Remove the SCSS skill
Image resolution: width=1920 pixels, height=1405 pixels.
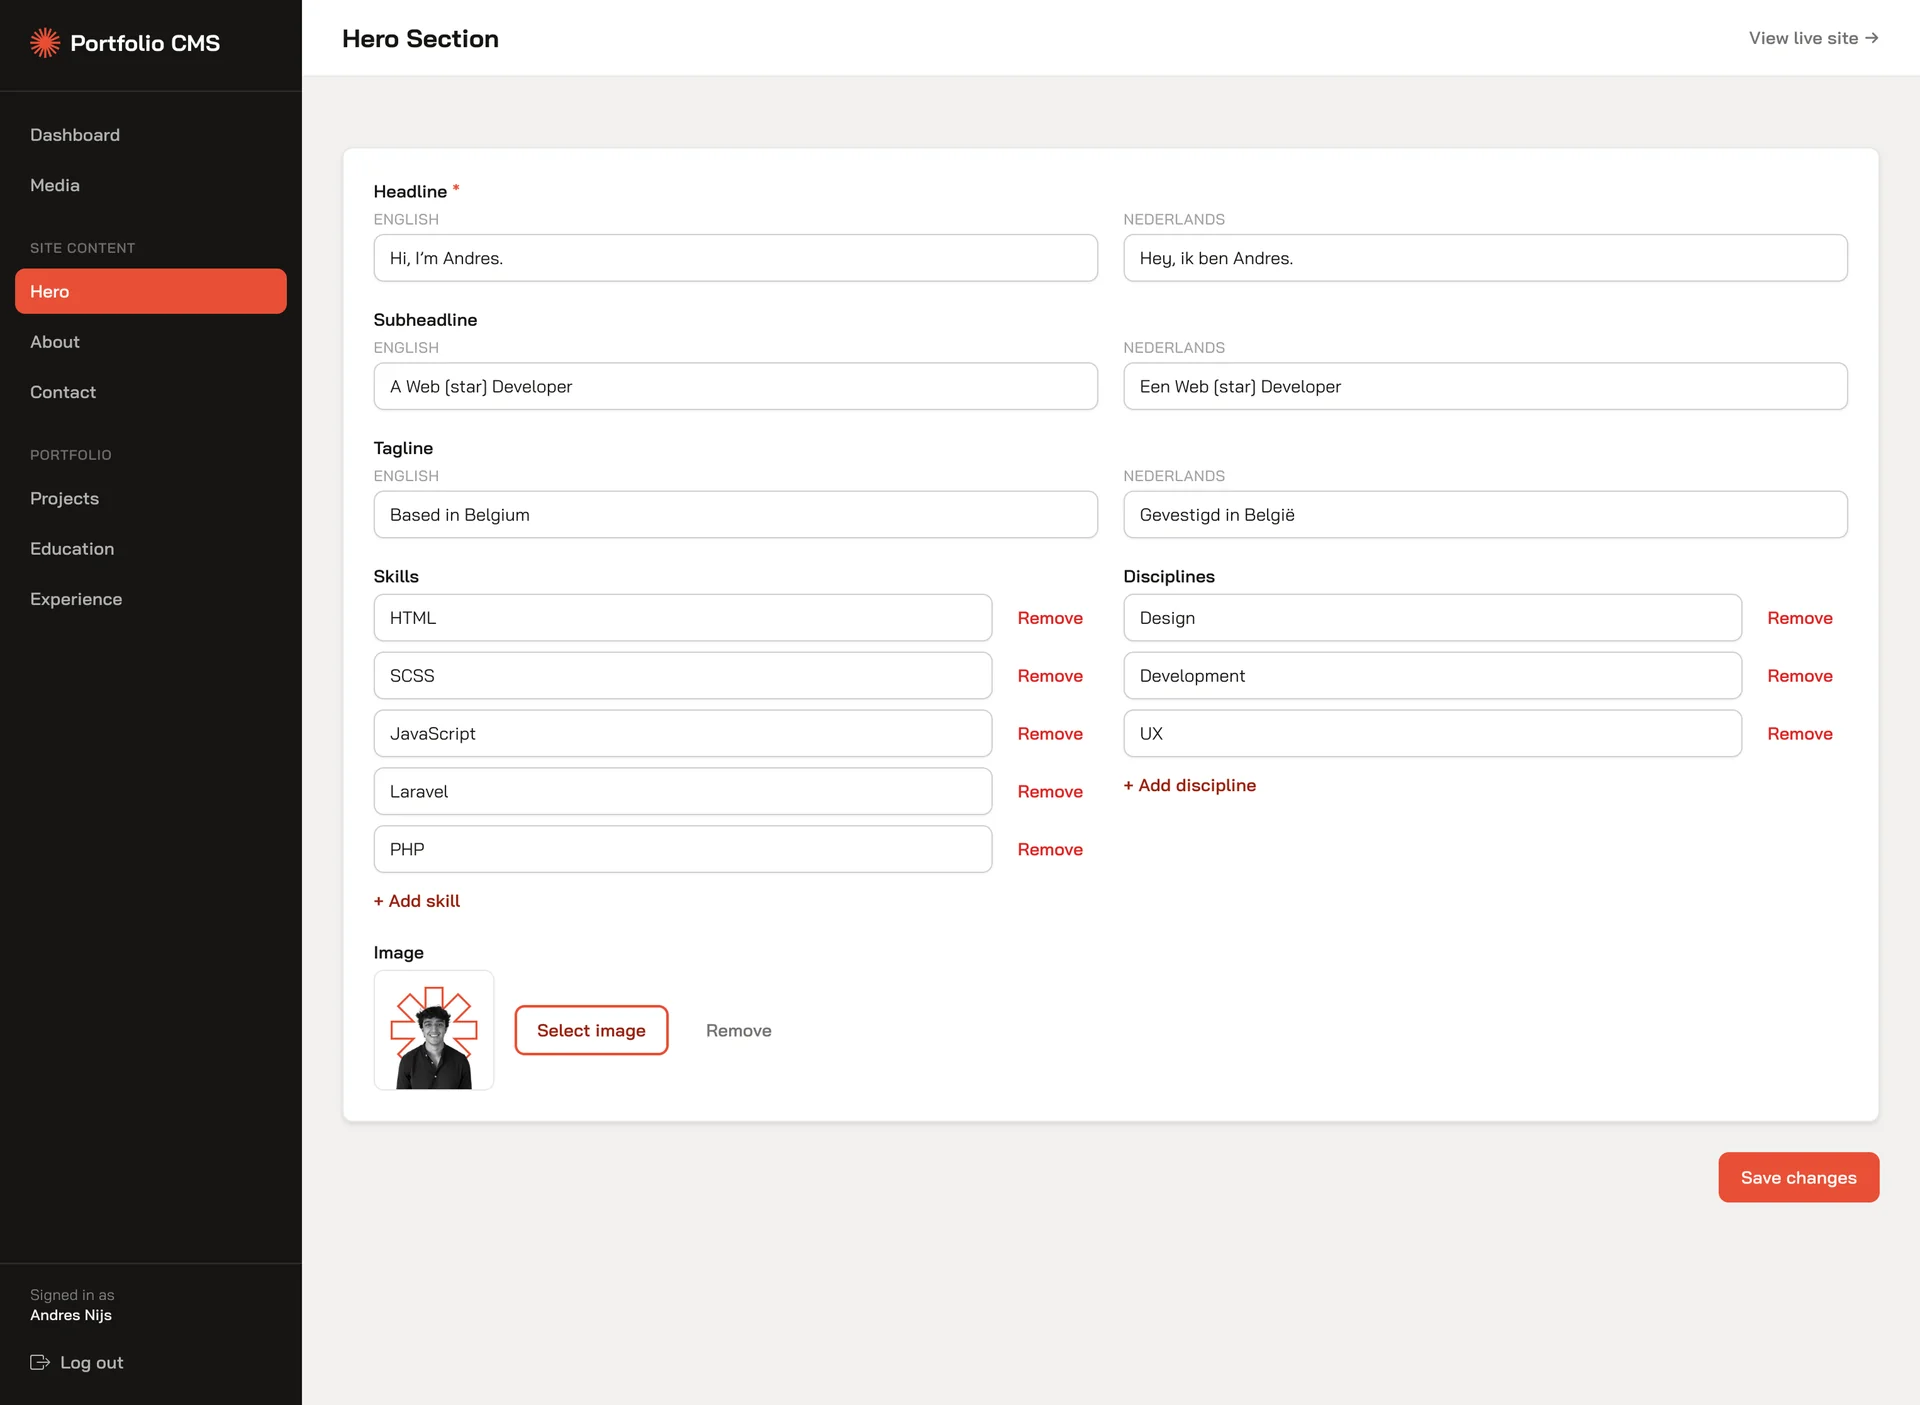tap(1050, 676)
